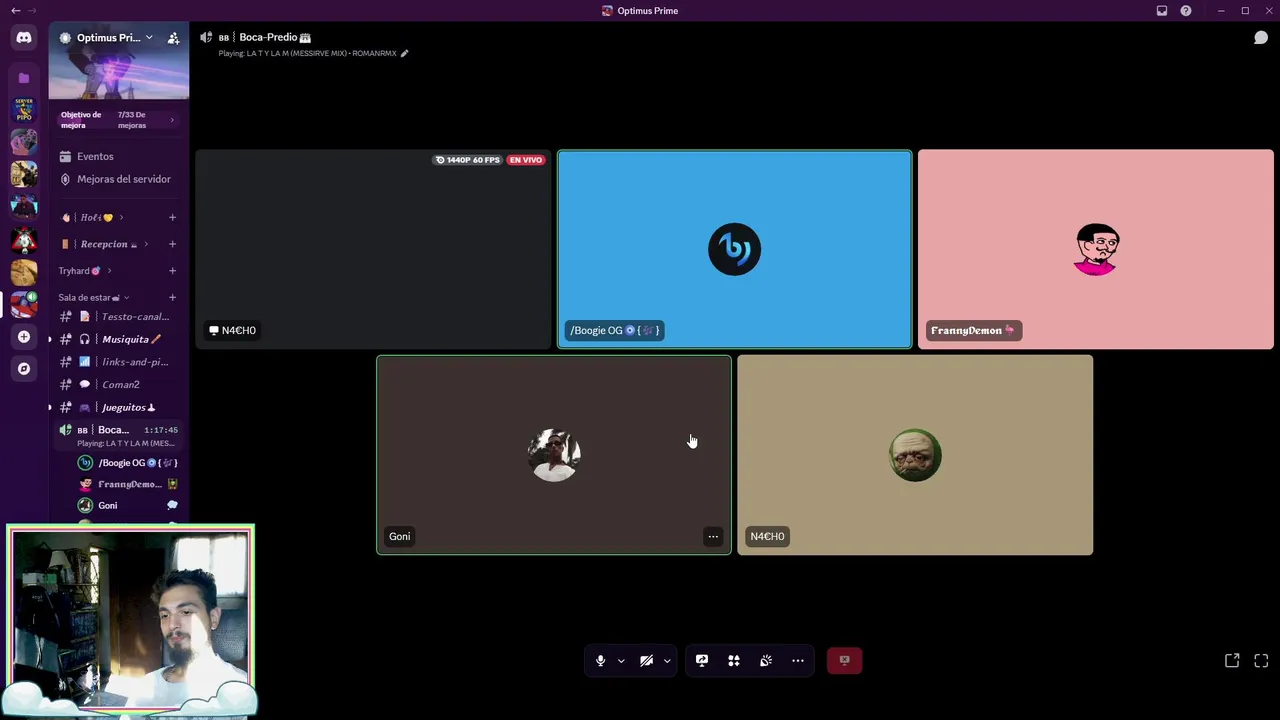Open microphone input options arrow
Screen dimensions: 1280x720
pyautogui.click(x=621, y=661)
